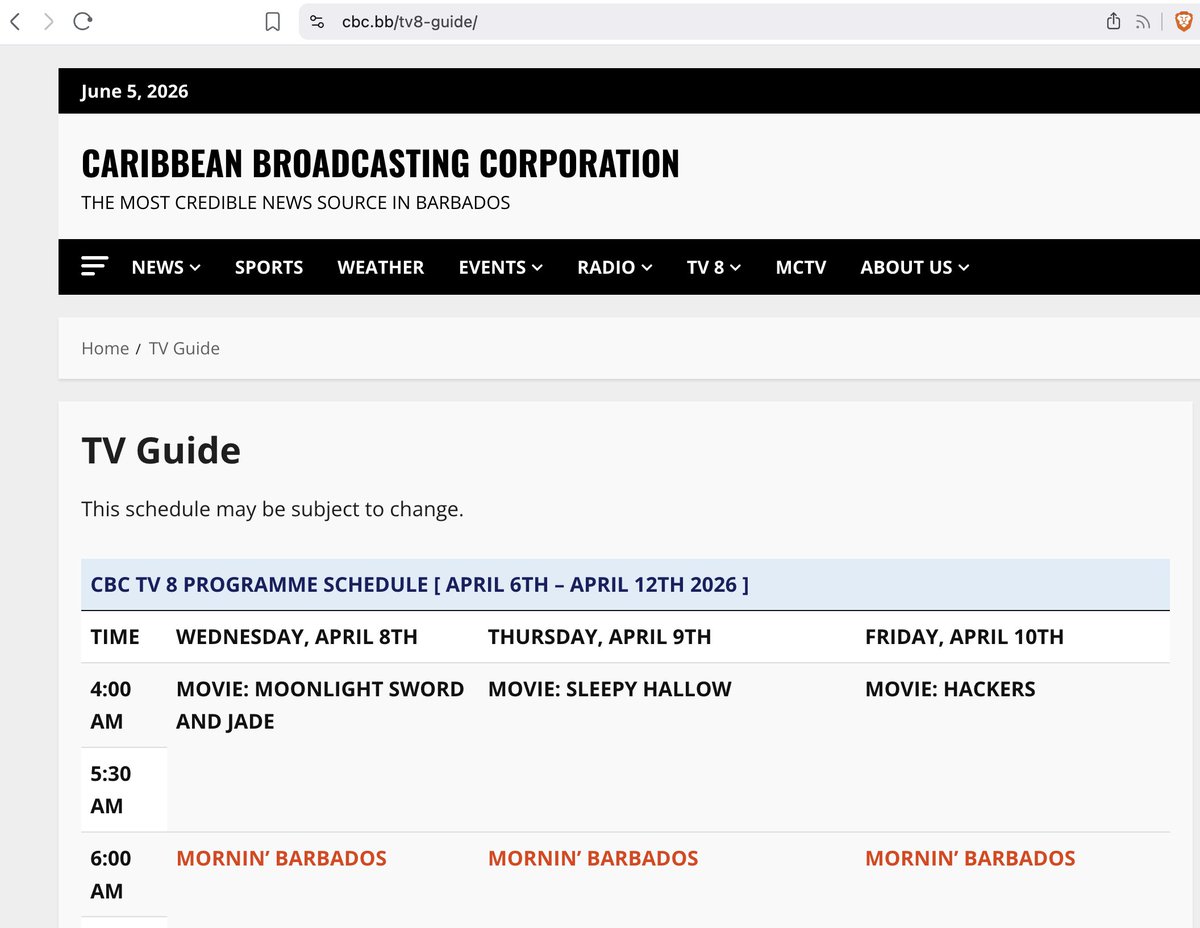Screen dimensions: 1200x928
Task: Click the TV Guide page heading
Action: (161, 450)
